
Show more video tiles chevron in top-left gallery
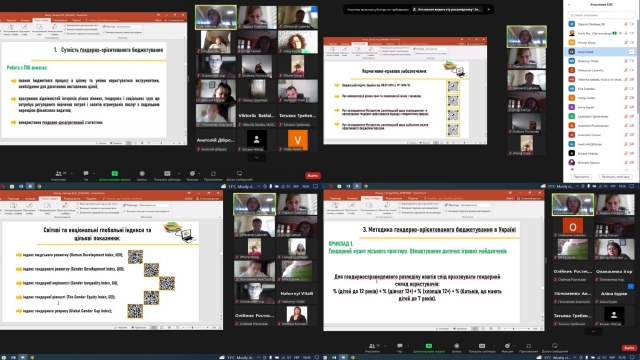[256, 158]
